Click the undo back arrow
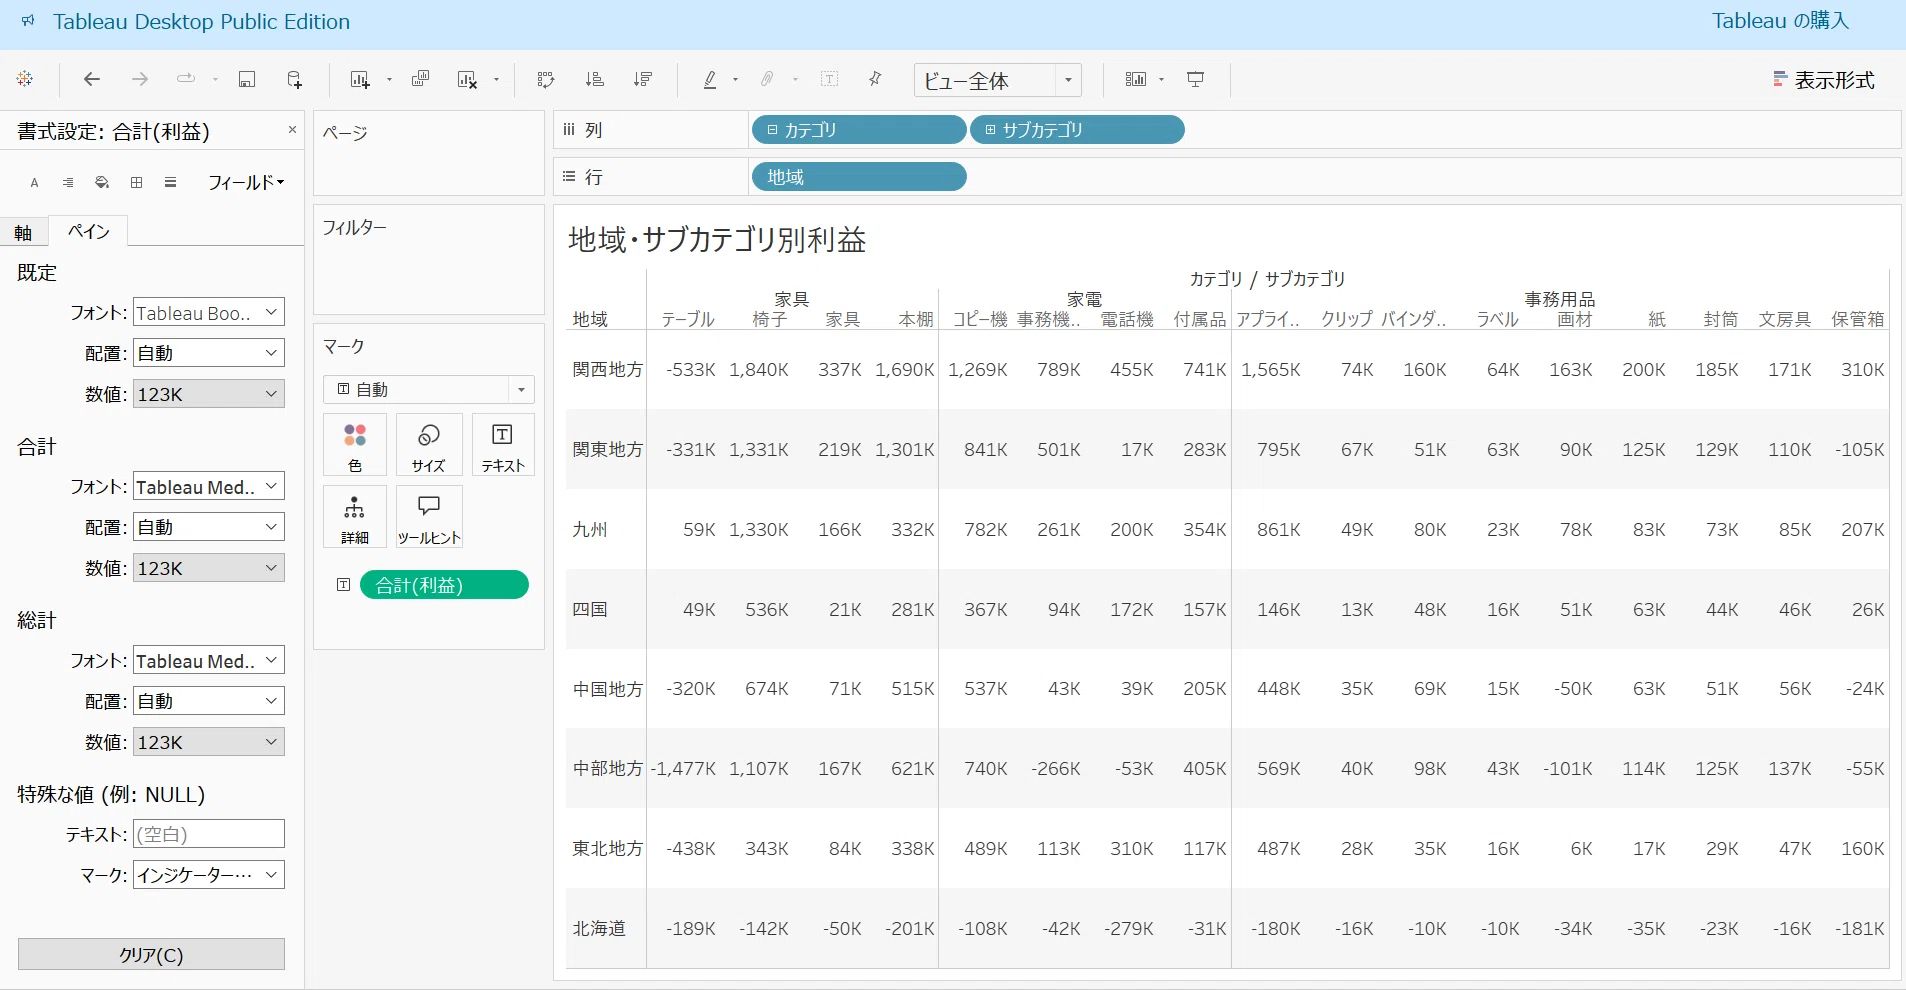 [x=92, y=79]
